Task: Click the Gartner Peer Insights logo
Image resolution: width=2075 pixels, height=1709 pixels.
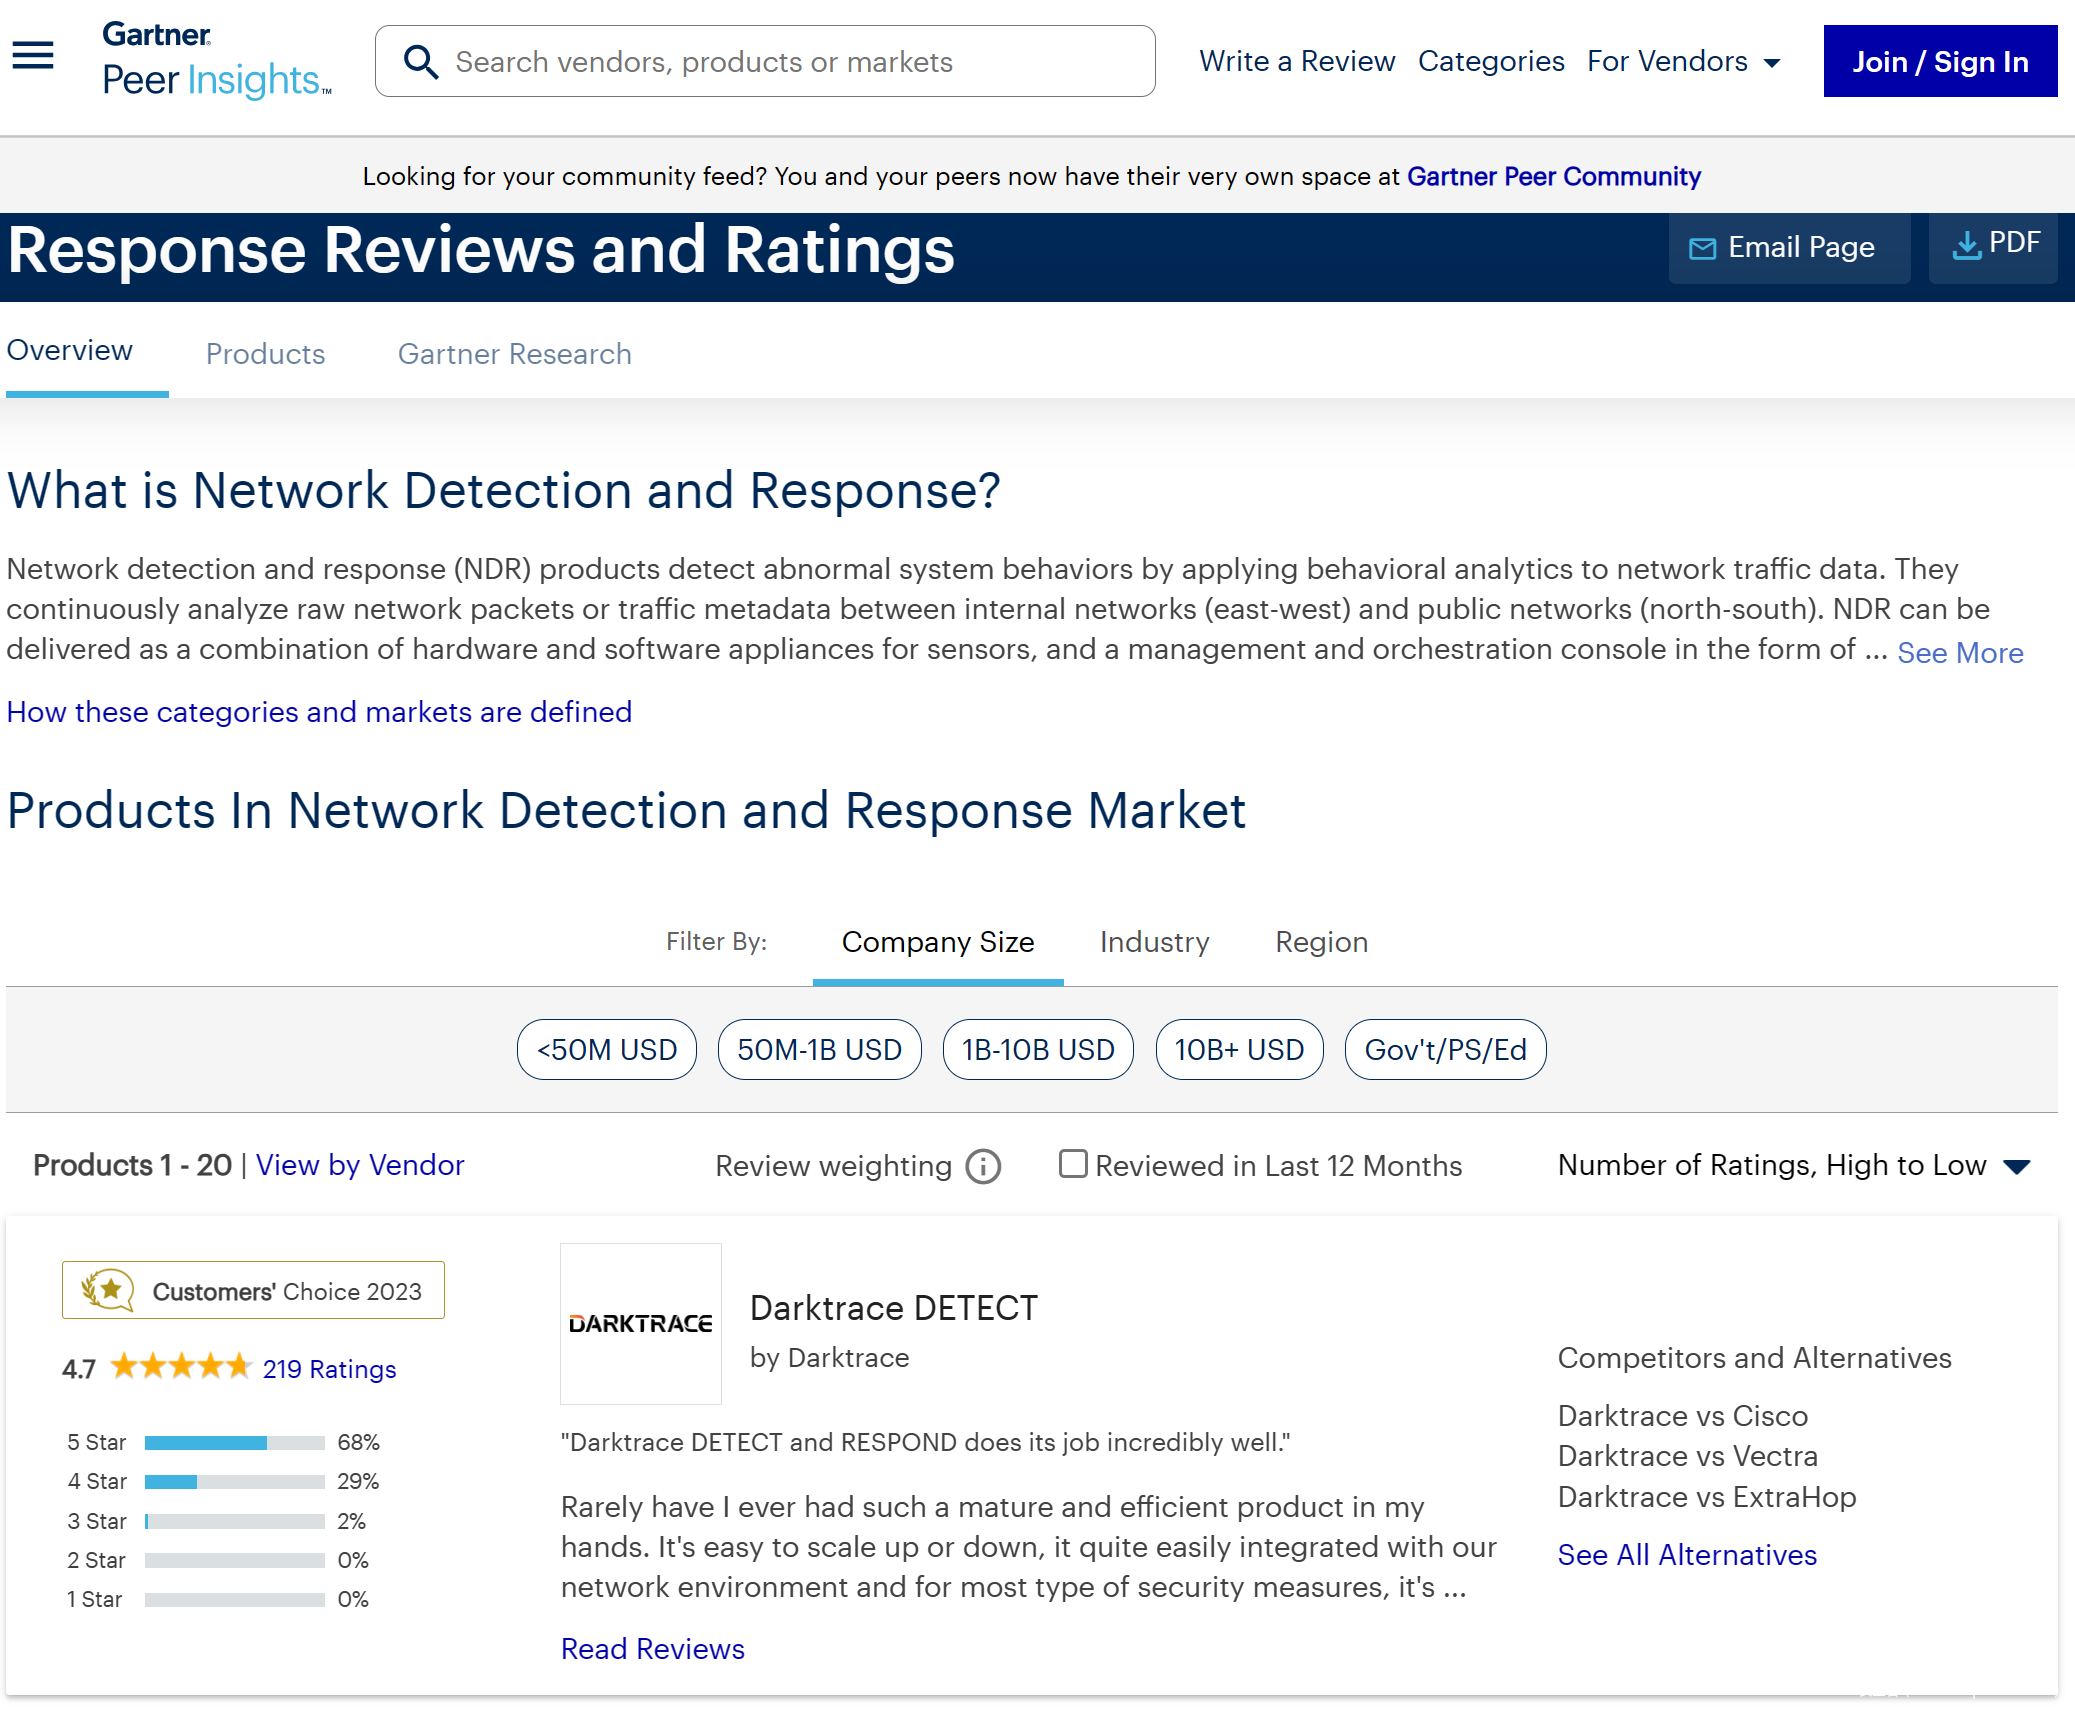Action: 216,61
